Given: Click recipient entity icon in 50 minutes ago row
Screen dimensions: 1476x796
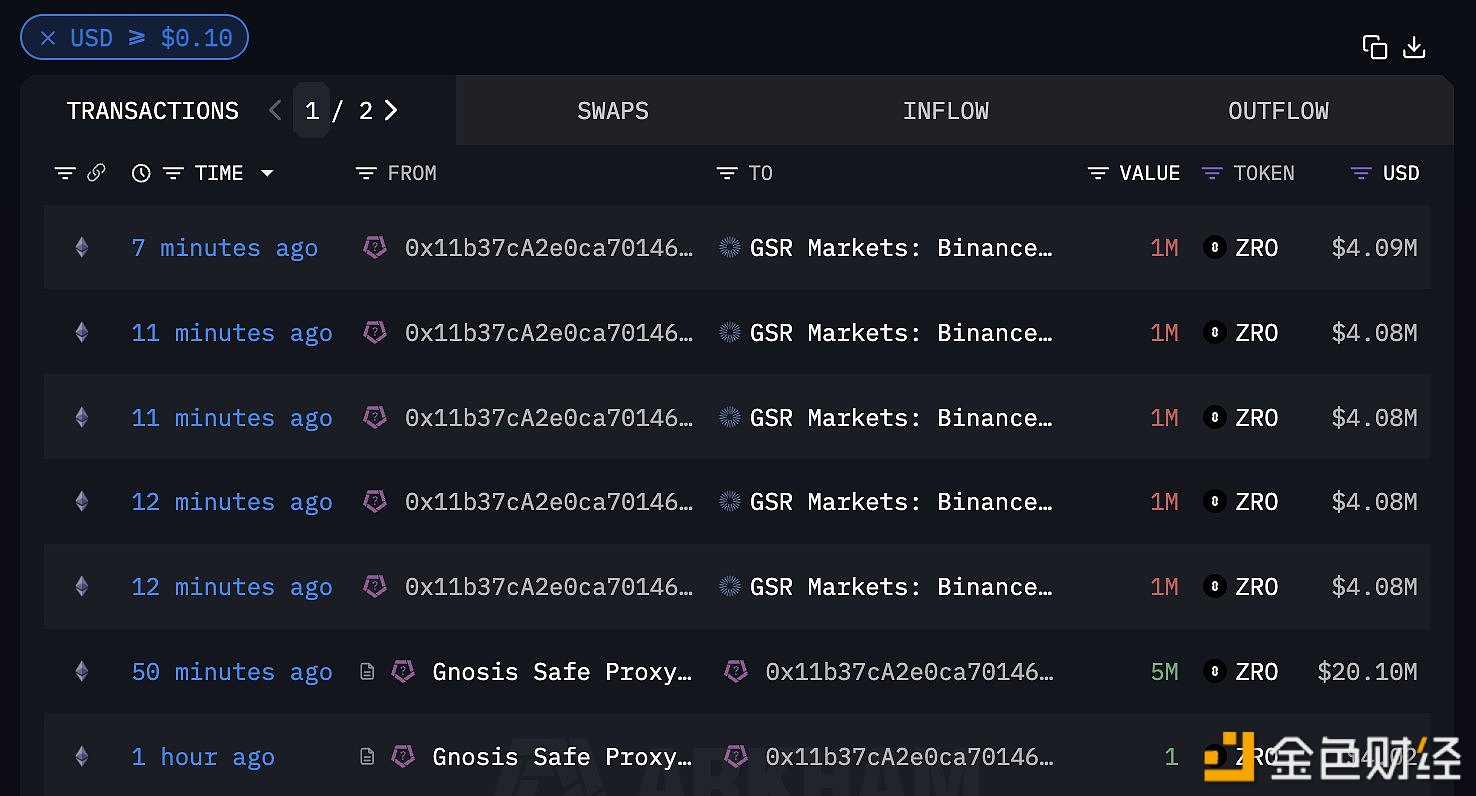Looking at the screenshot, I should point(736,672).
